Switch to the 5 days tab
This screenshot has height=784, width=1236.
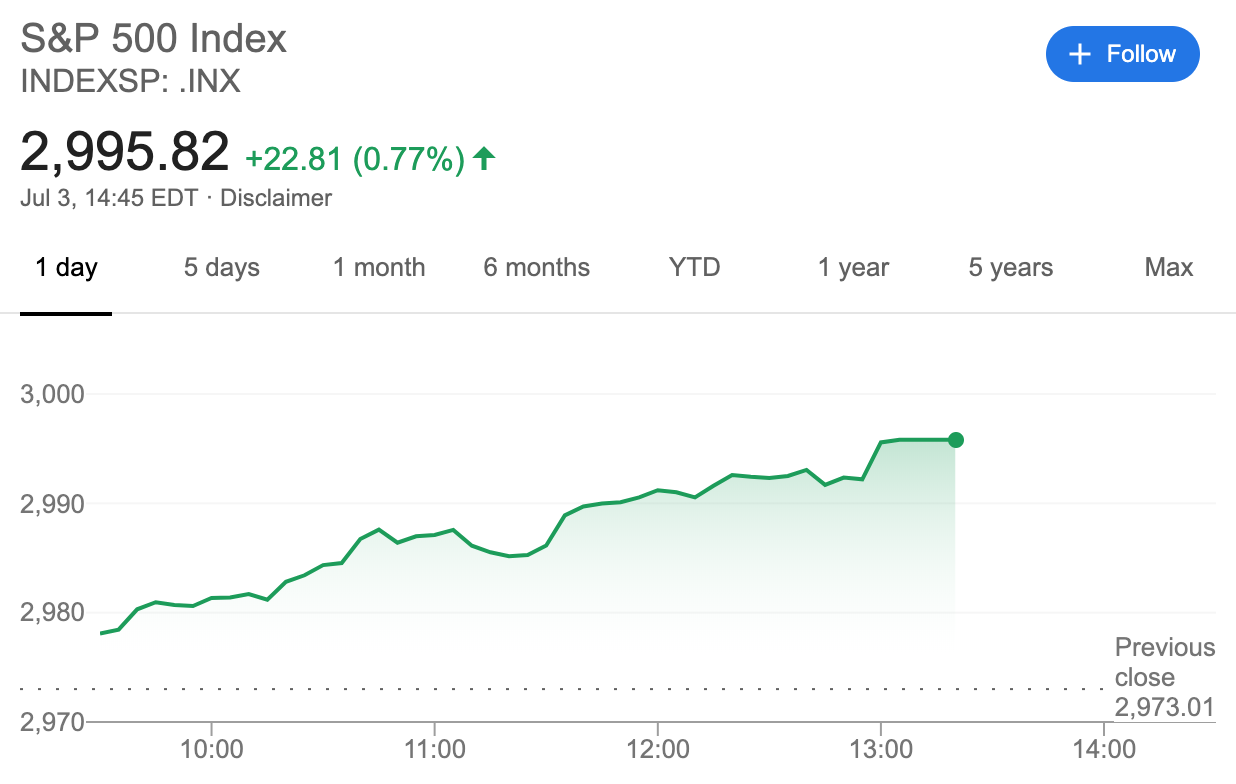point(222,268)
